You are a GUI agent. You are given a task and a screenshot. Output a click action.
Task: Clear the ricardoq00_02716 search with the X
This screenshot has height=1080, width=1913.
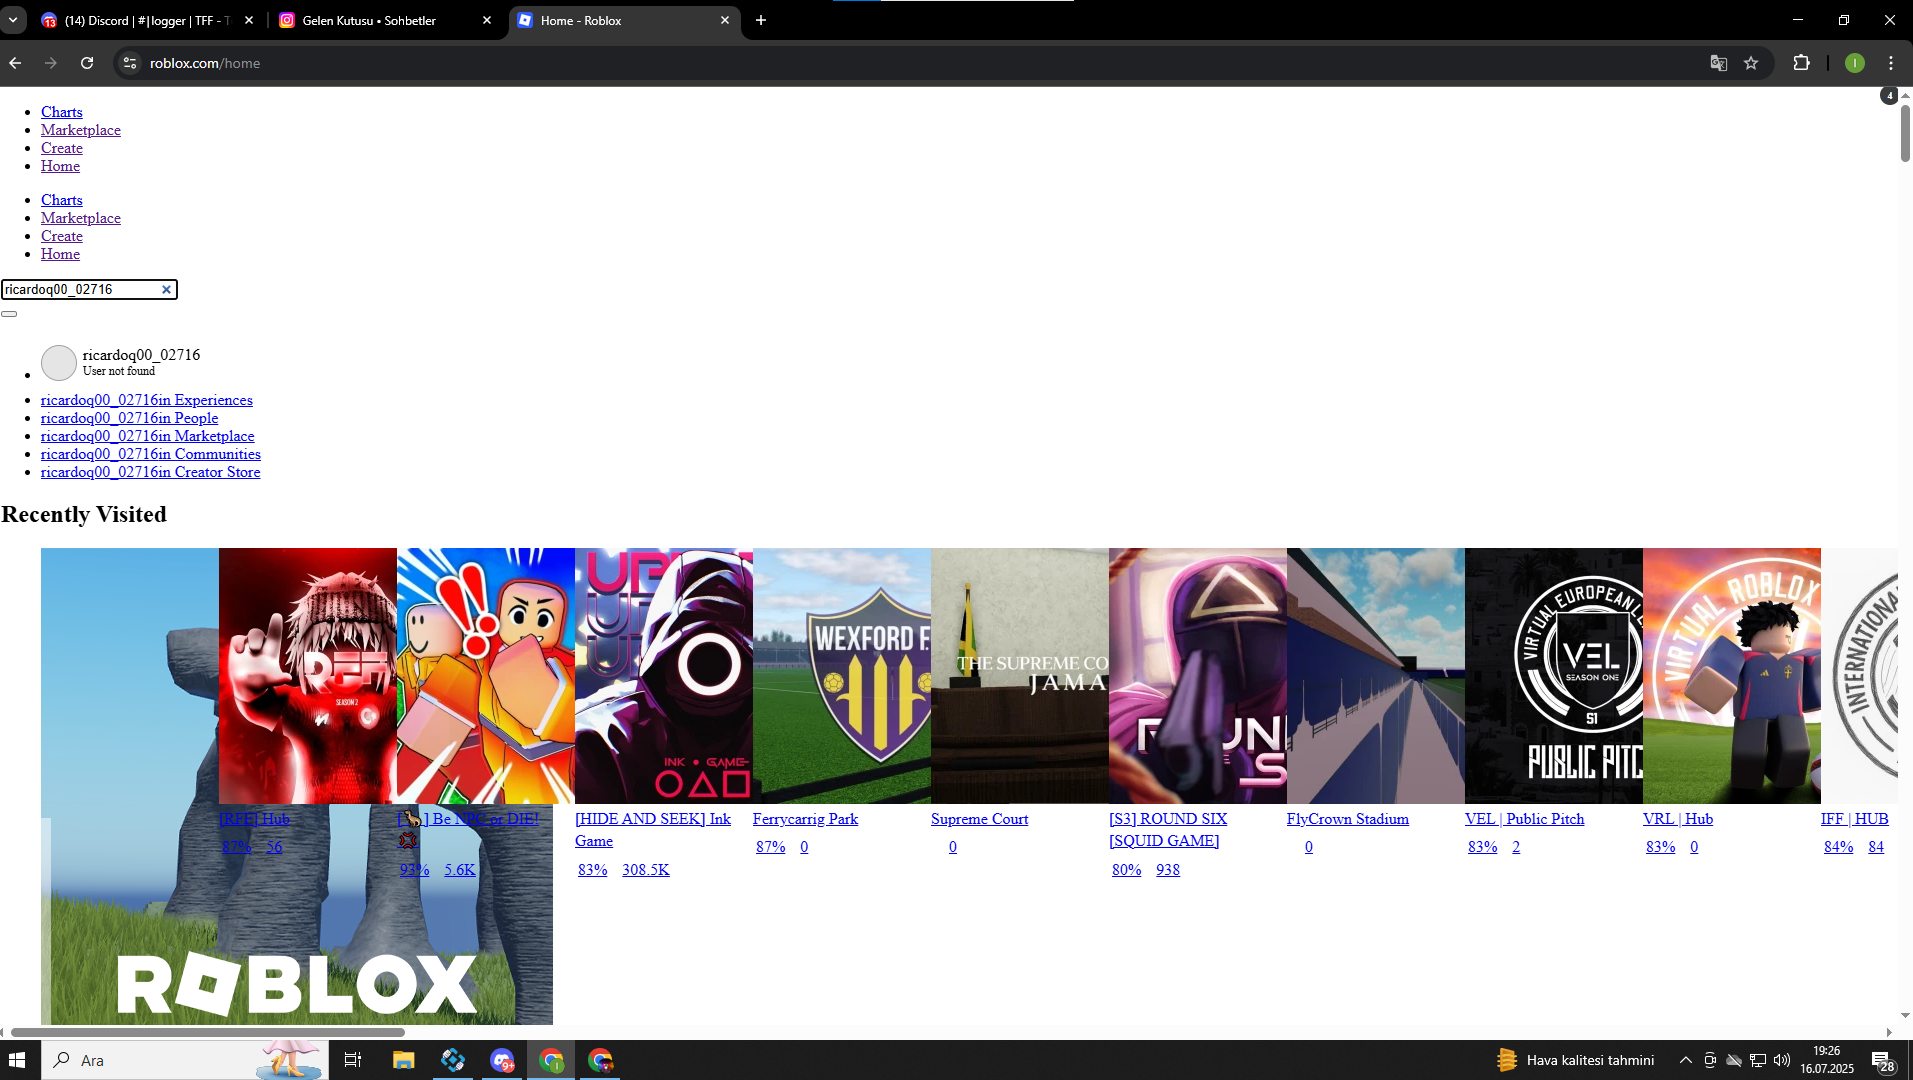tap(166, 289)
